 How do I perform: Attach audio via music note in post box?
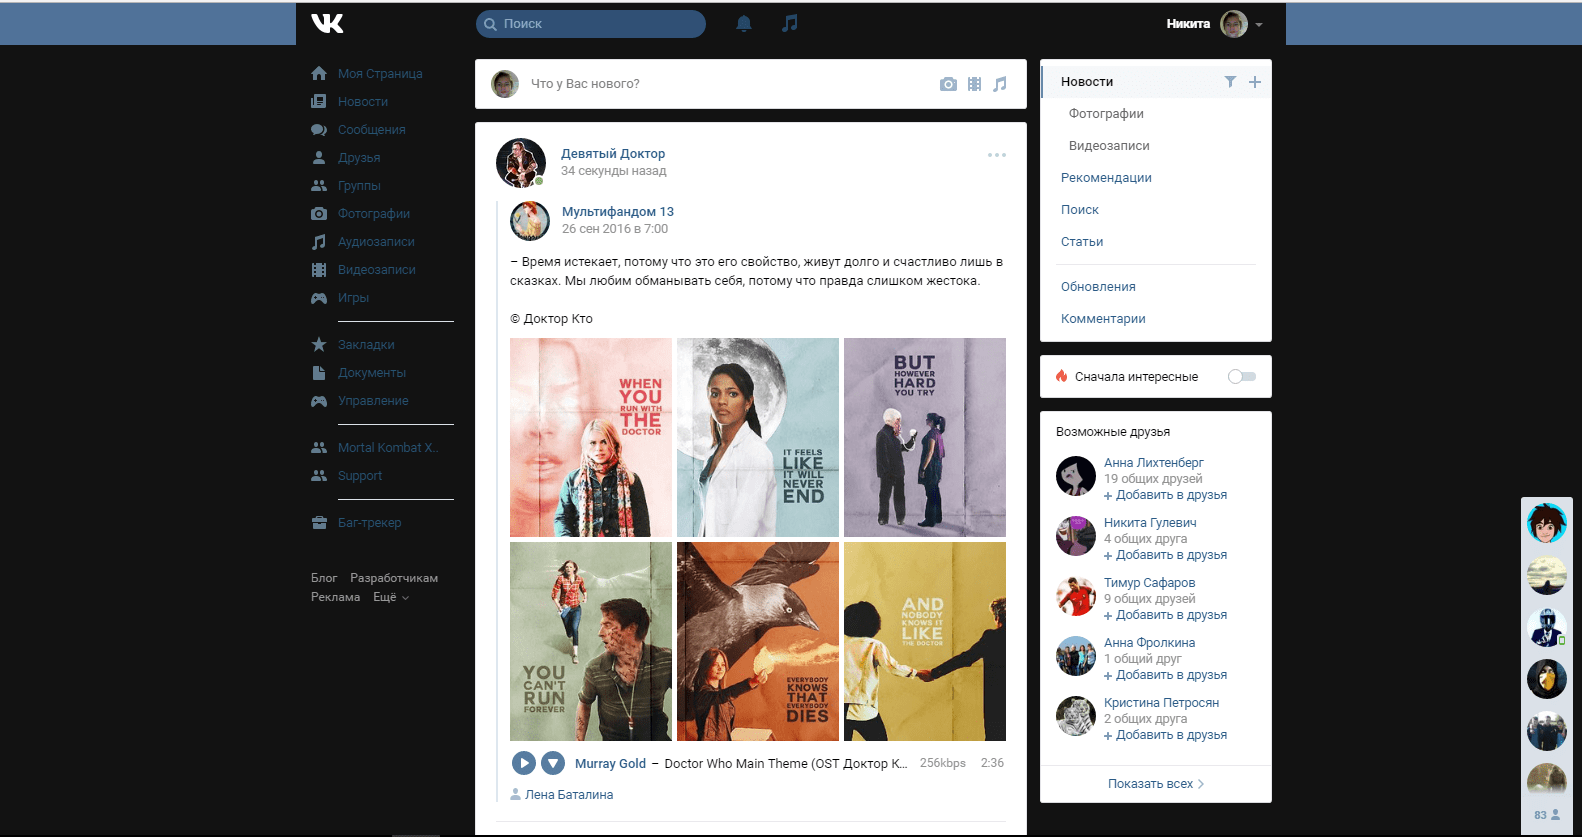[1000, 84]
